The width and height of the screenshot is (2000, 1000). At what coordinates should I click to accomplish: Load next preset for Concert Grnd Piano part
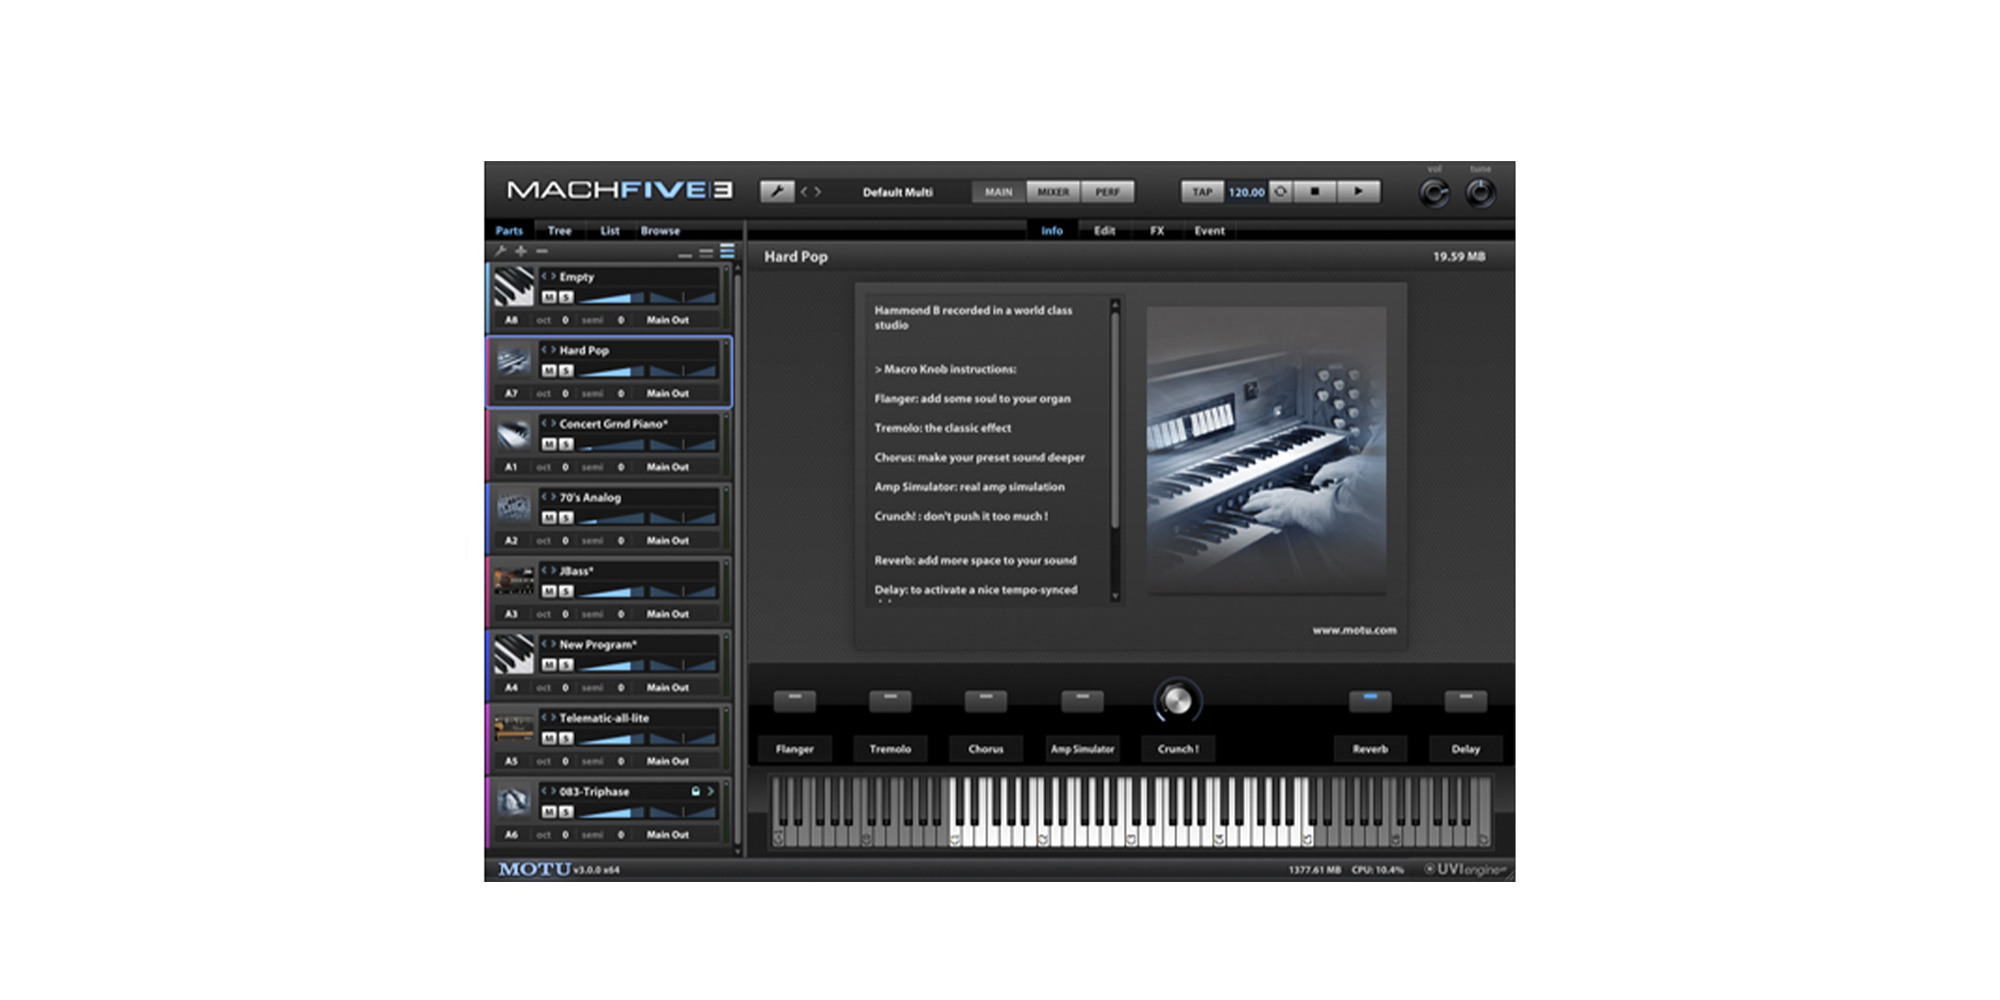click(553, 423)
